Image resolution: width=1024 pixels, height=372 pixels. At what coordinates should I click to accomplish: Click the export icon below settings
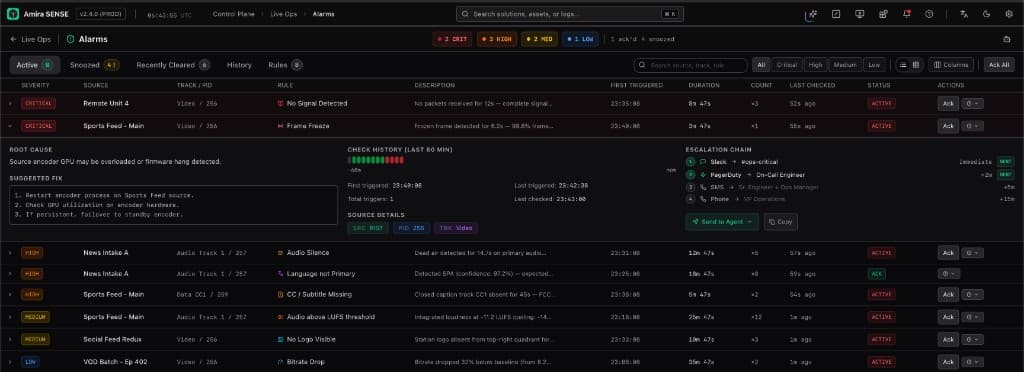pyautogui.click(x=1007, y=39)
